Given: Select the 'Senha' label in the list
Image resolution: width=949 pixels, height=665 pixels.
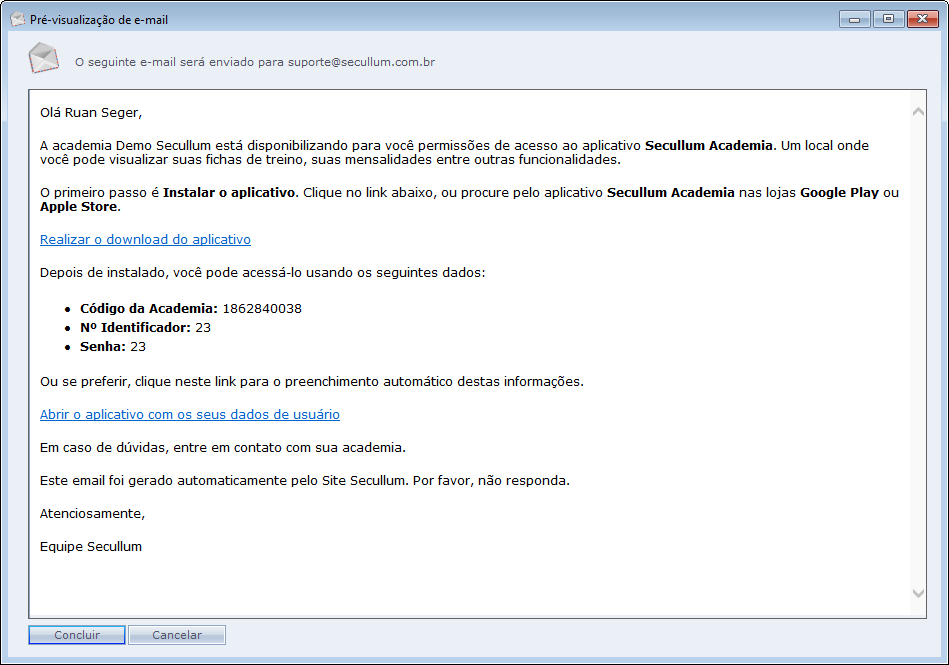Looking at the screenshot, I should (103, 347).
